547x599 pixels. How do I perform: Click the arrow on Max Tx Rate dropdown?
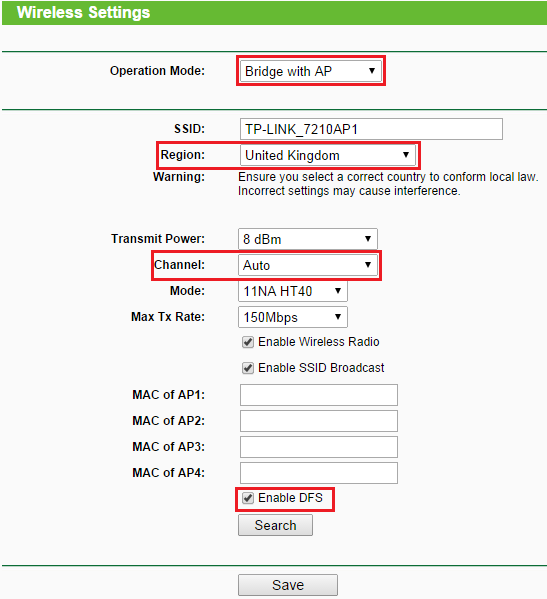[x=338, y=317]
